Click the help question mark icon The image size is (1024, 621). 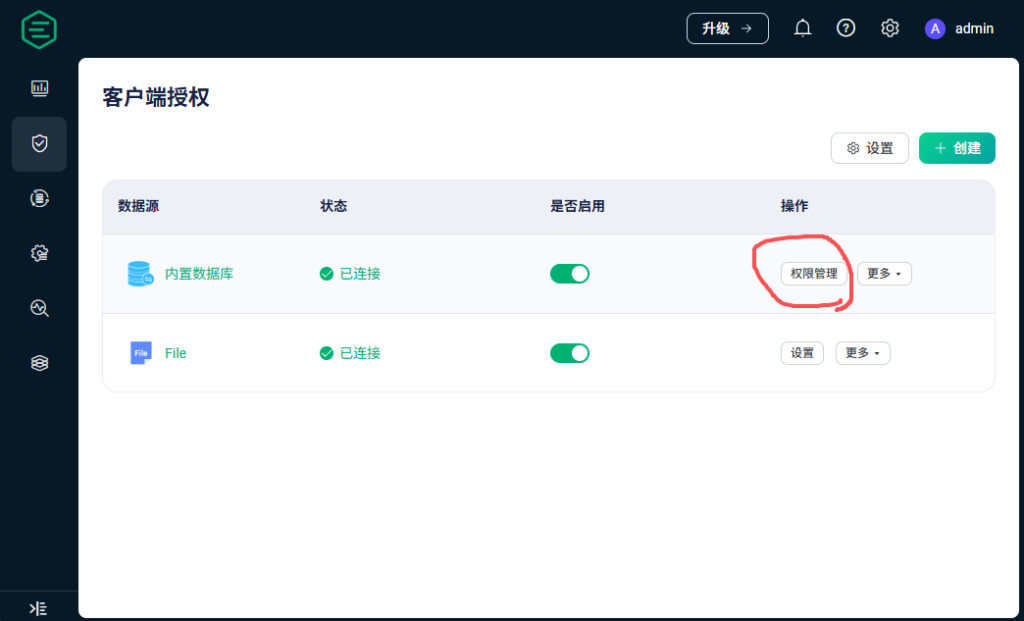[846, 29]
